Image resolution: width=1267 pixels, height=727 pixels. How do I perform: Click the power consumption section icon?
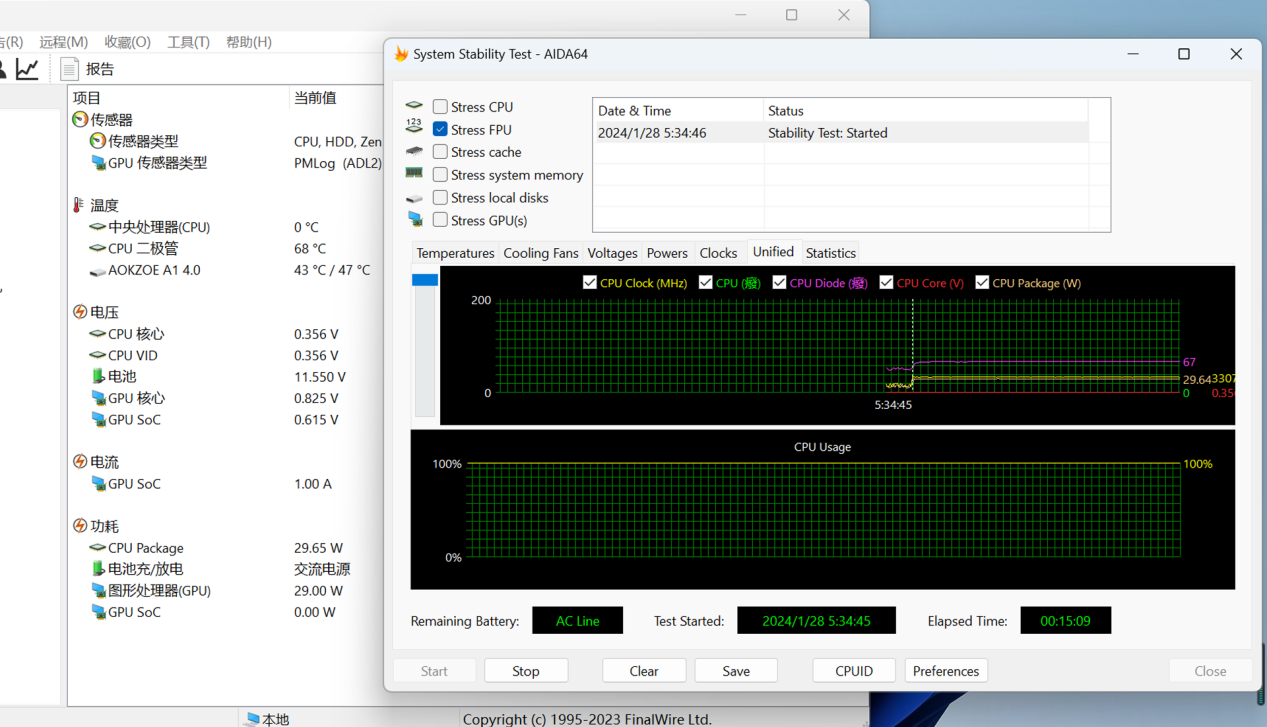[x=80, y=526]
